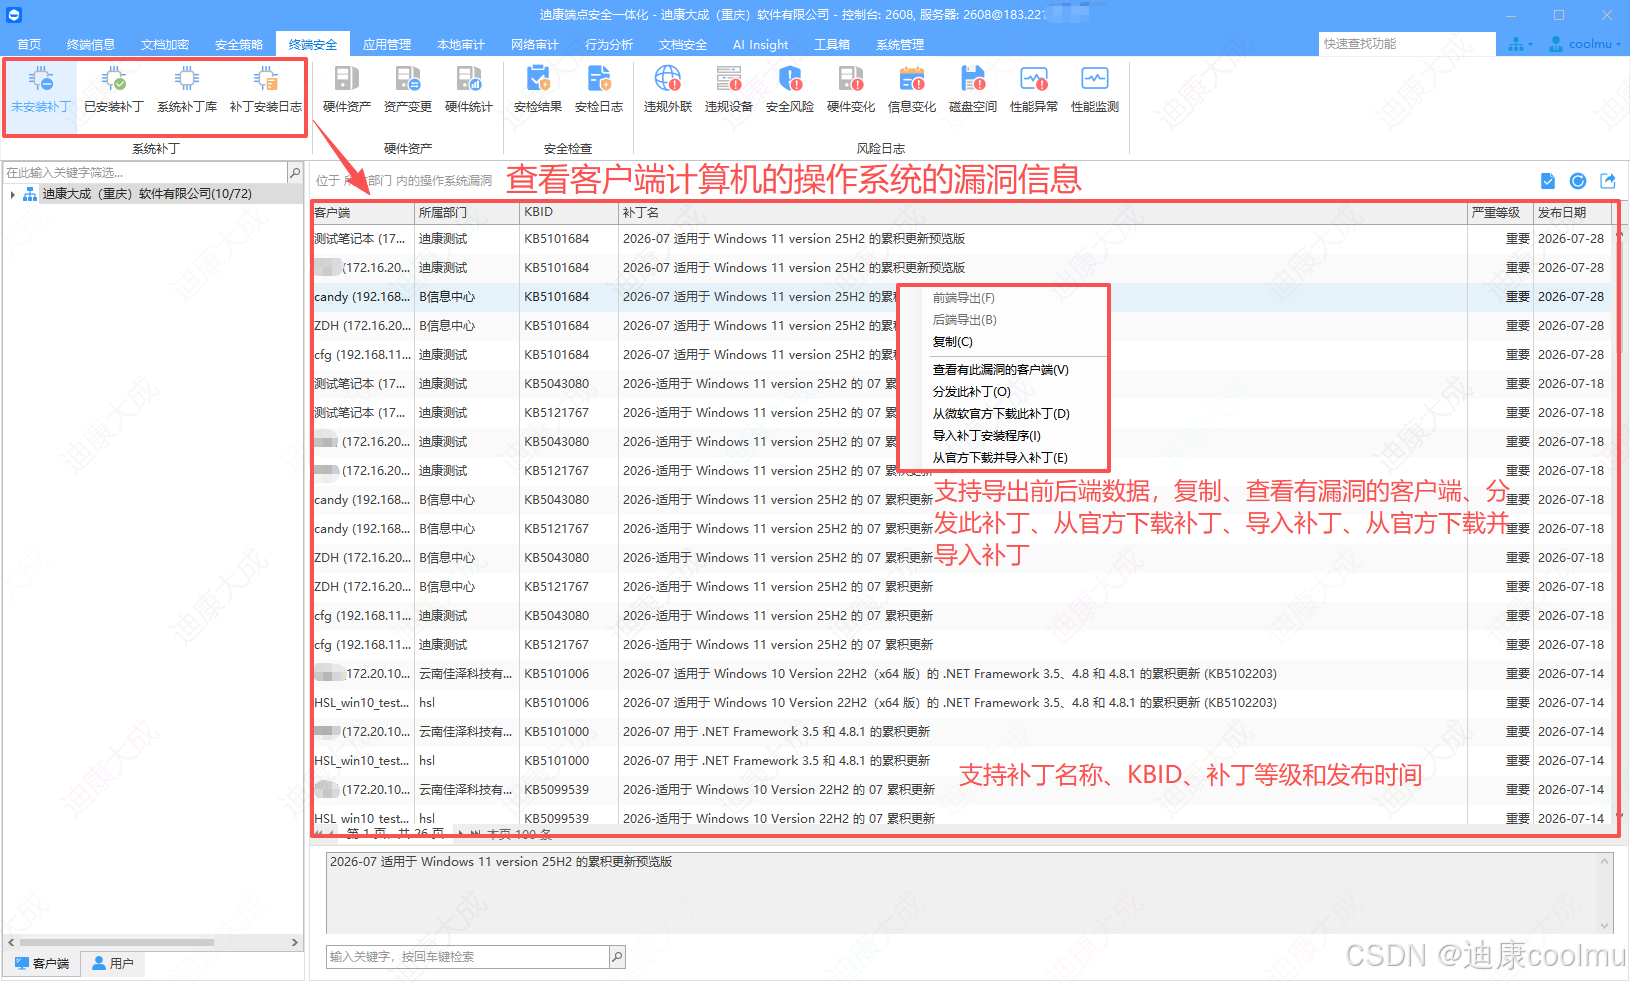This screenshot has height=983, width=1630.
Task: Switch to the 文档加密 ribbon tab
Action: pyautogui.click(x=165, y=45)
